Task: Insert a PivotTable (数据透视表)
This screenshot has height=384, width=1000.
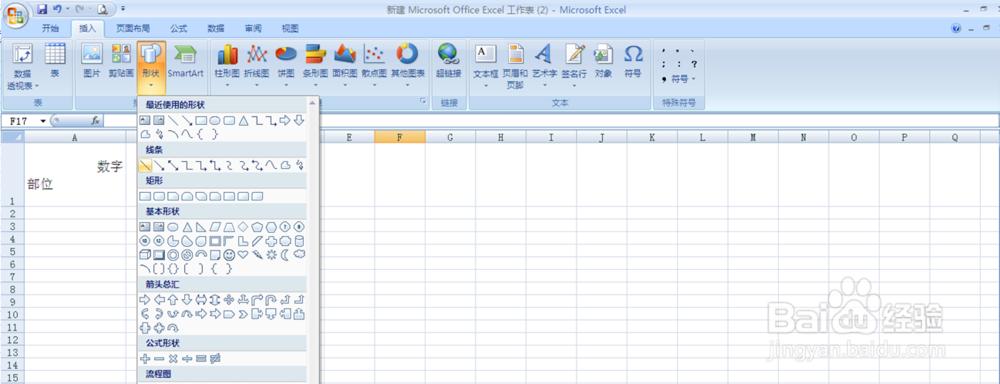Action: [23, 67]
